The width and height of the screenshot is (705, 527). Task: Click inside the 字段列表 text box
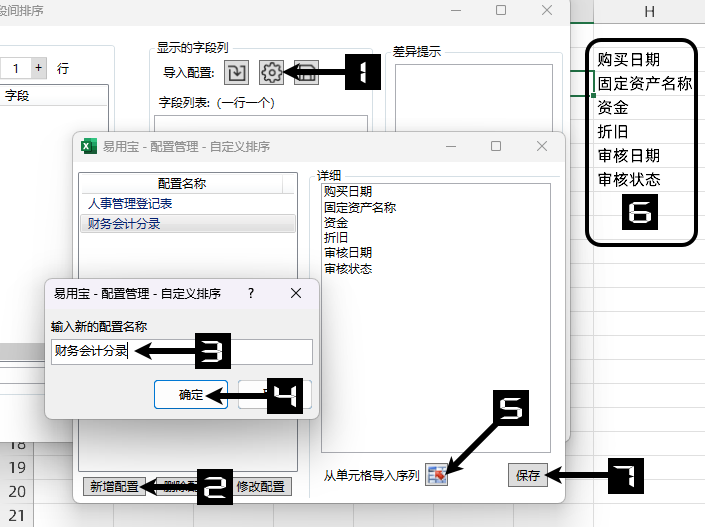click(x=261, y=124)
